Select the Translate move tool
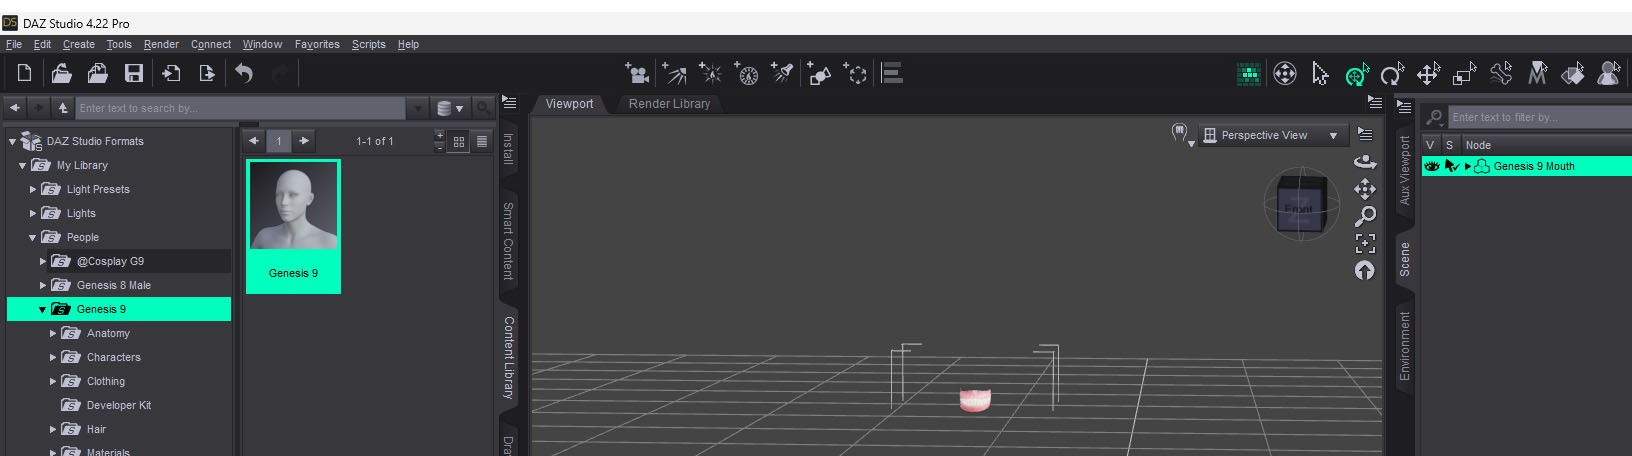 click(x=1428, y=73)
